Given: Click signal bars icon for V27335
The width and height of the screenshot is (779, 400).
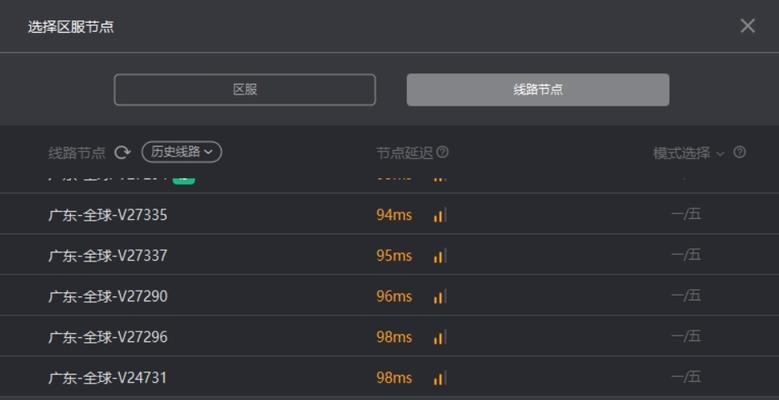Looking at the screenshot, I should tap(440, 215).
